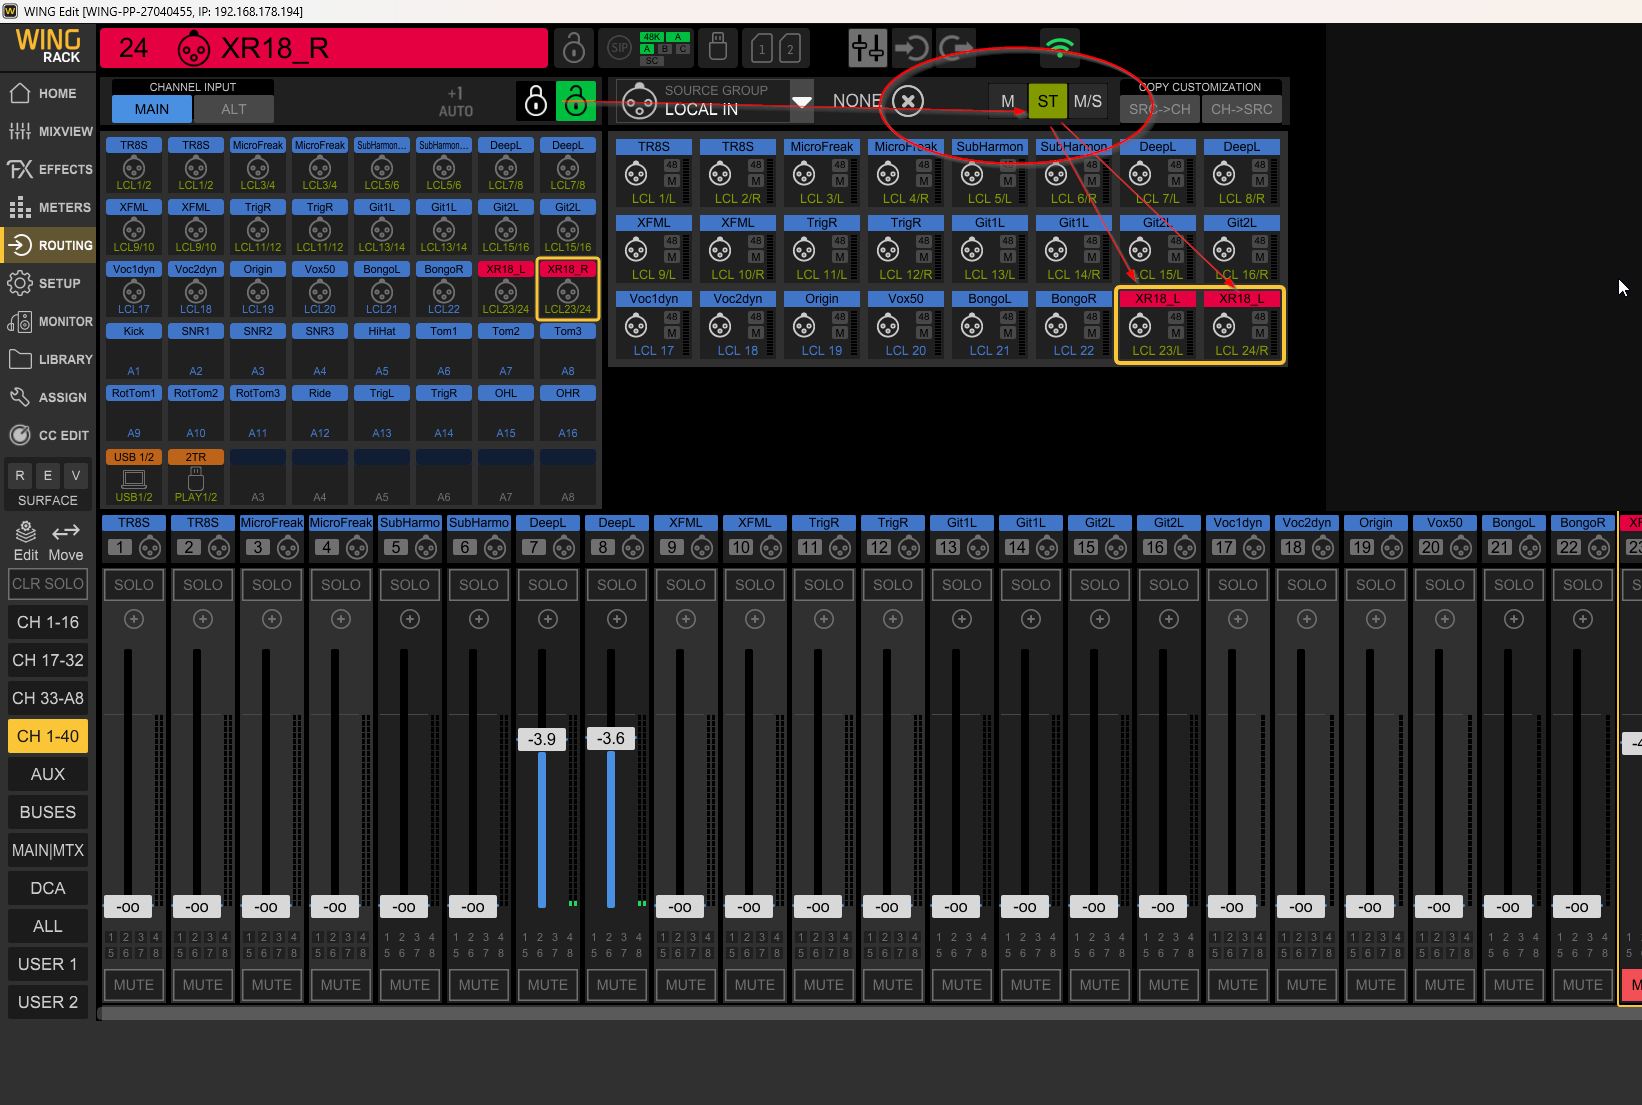Screen dimensions: 1642x1105
Task: Select the ALT channel input tab
Action: [234, 109]
